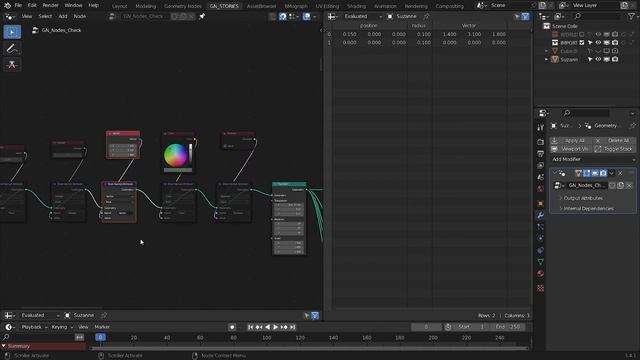This screenshot has width=640, height=360.
Task: Open the Object Data green triangle tab
Action: click(540, 262)
